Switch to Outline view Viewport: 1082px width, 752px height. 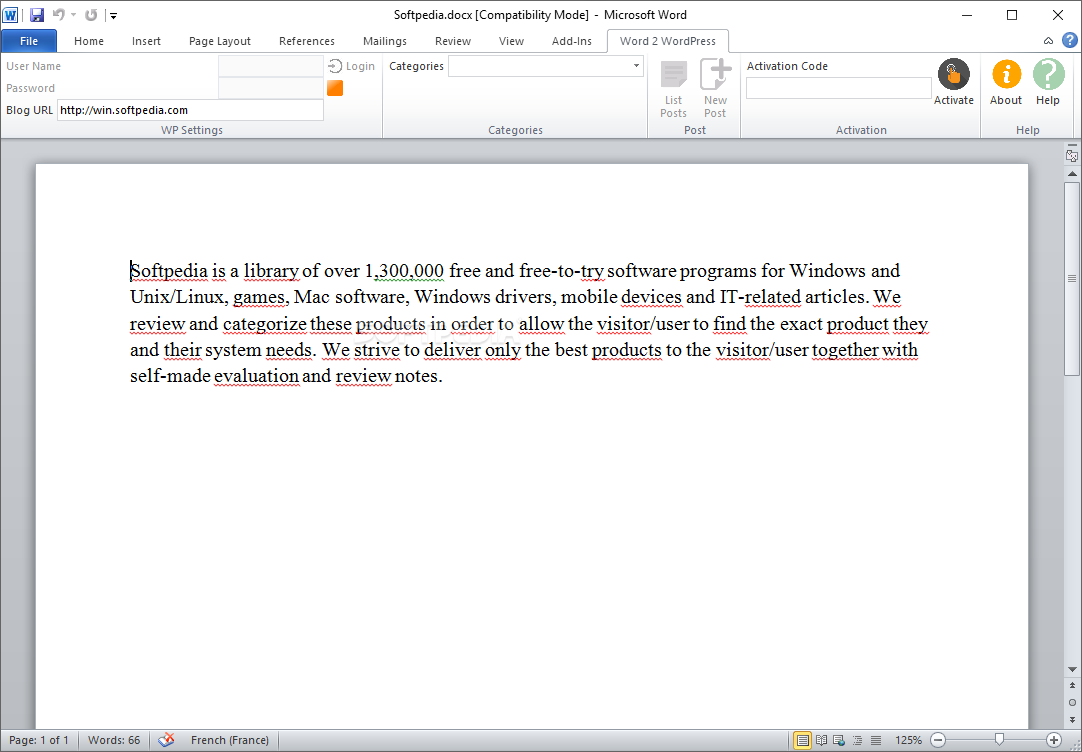pyautogui.click(x=857, y=740)
